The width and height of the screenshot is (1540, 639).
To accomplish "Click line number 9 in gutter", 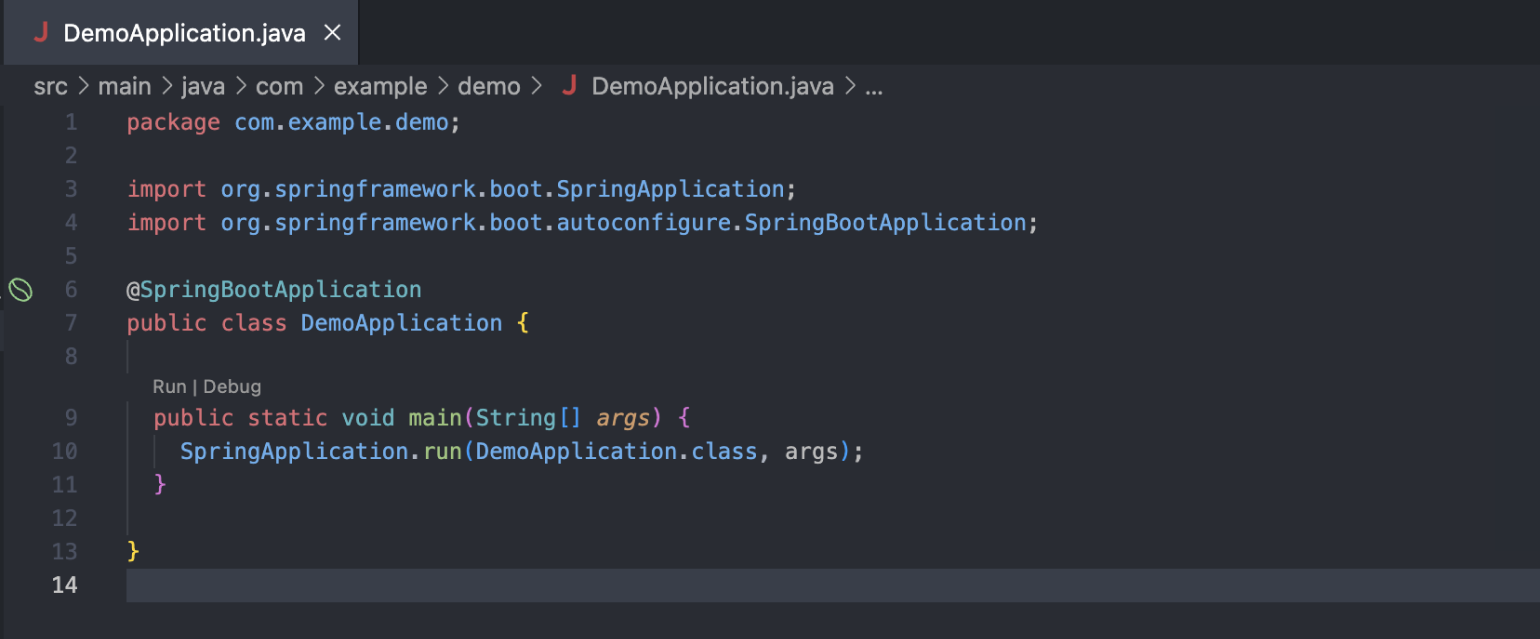I will pyautogui.click(x=70, y=418).
